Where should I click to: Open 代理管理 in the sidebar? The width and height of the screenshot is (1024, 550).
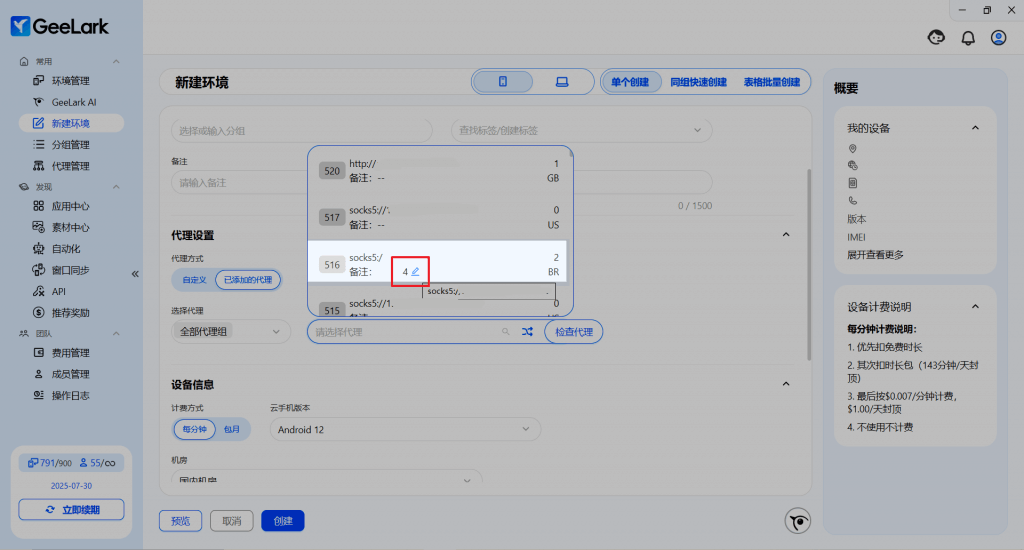(70, 166)
